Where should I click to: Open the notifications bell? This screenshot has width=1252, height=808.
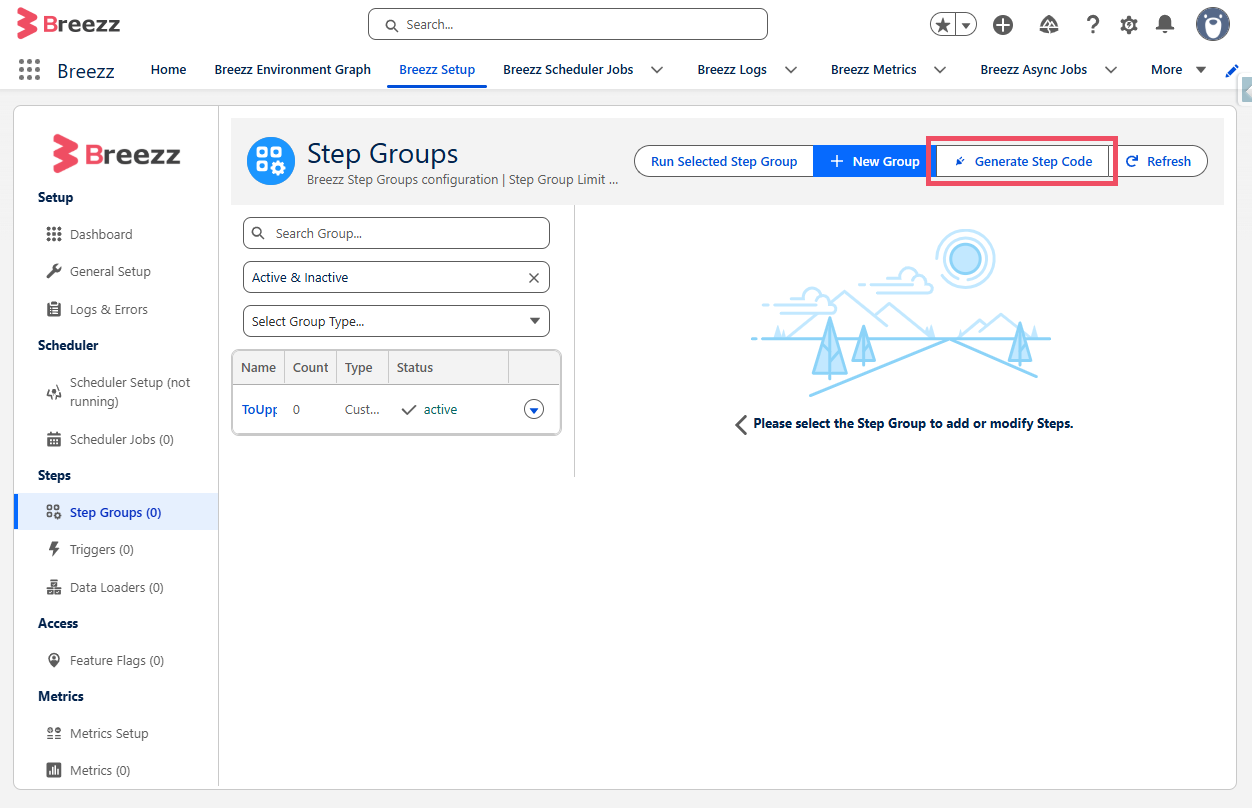(x=1165, y=25)
